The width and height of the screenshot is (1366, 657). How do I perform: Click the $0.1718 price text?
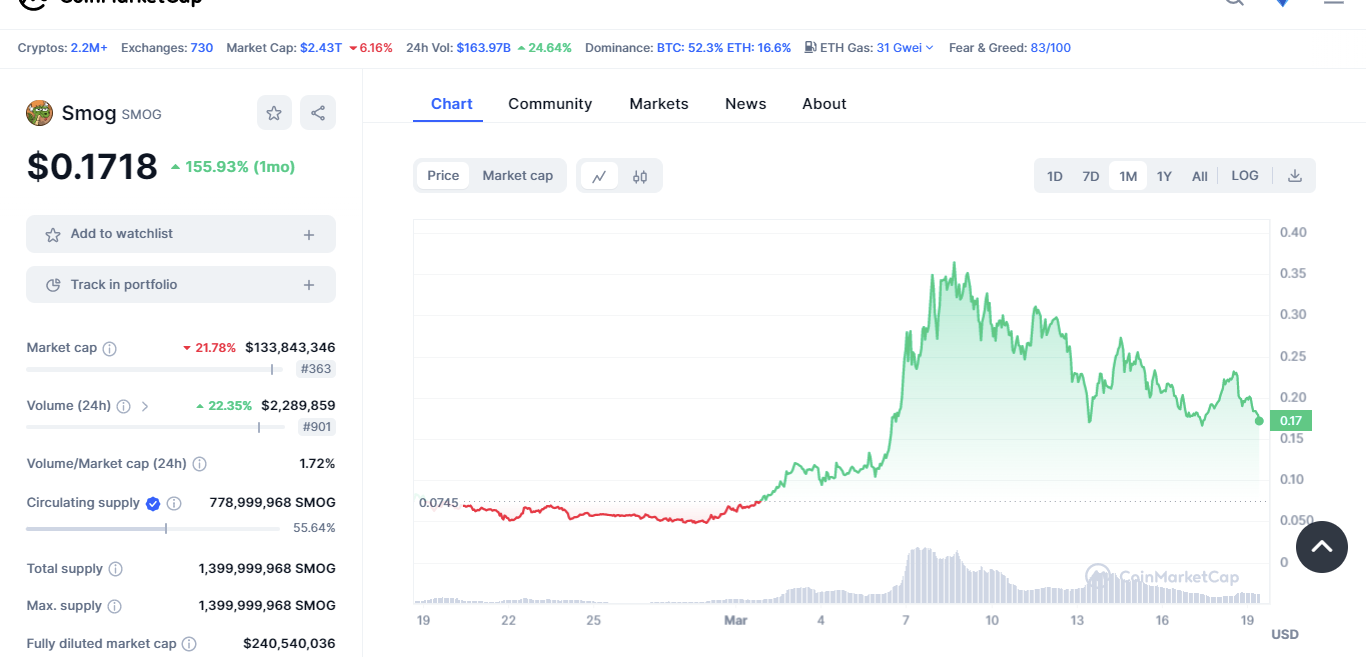pos(92,167)
